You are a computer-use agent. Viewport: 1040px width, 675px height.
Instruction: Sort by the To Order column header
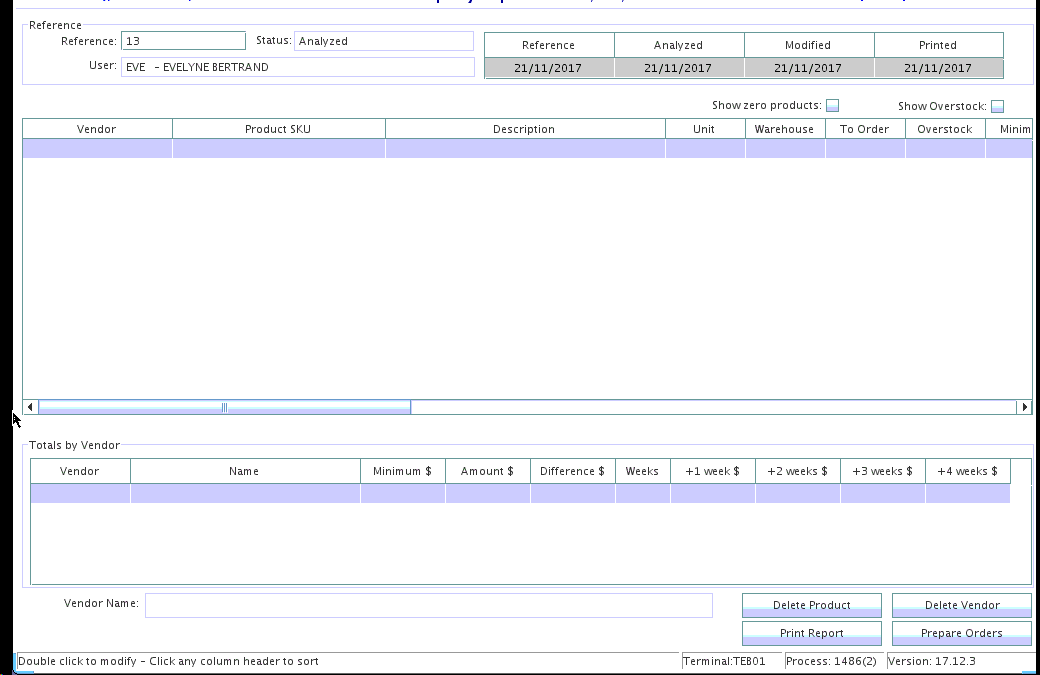(864, 129)
